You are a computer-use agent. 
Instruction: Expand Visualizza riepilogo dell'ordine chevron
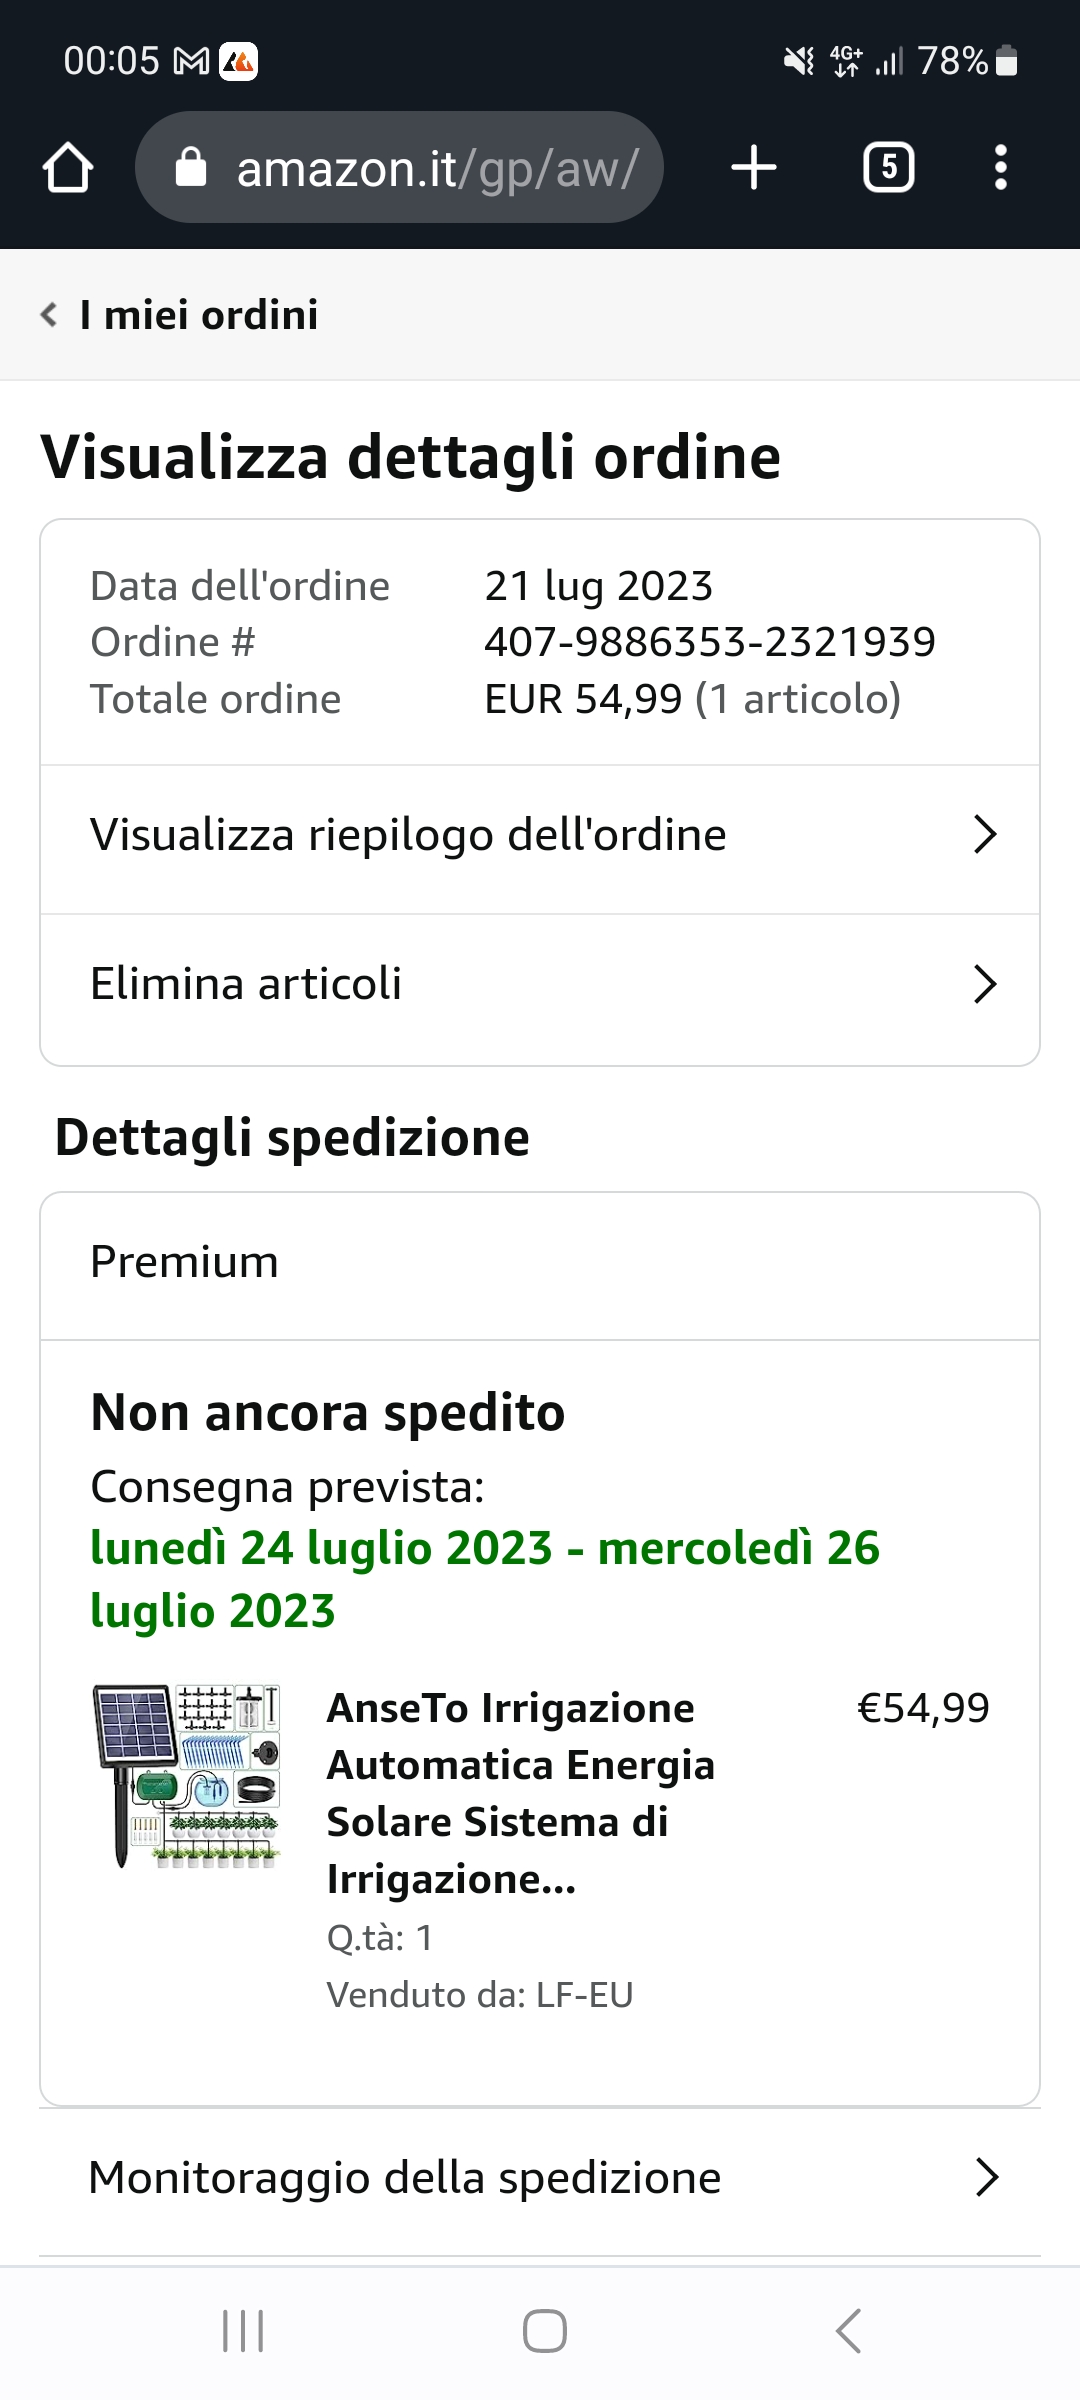(x=985, y=834)
